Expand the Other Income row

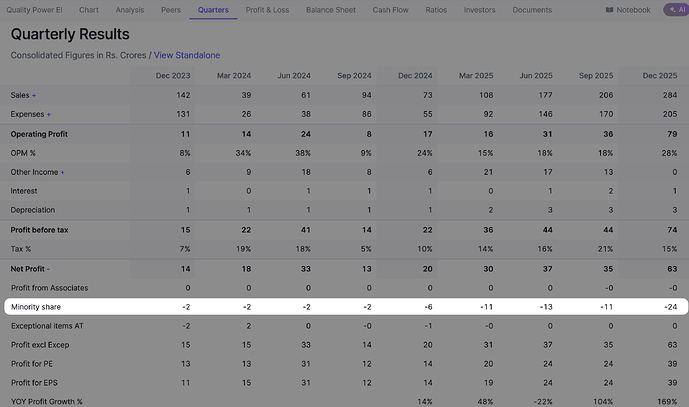[x=63, y=172]
